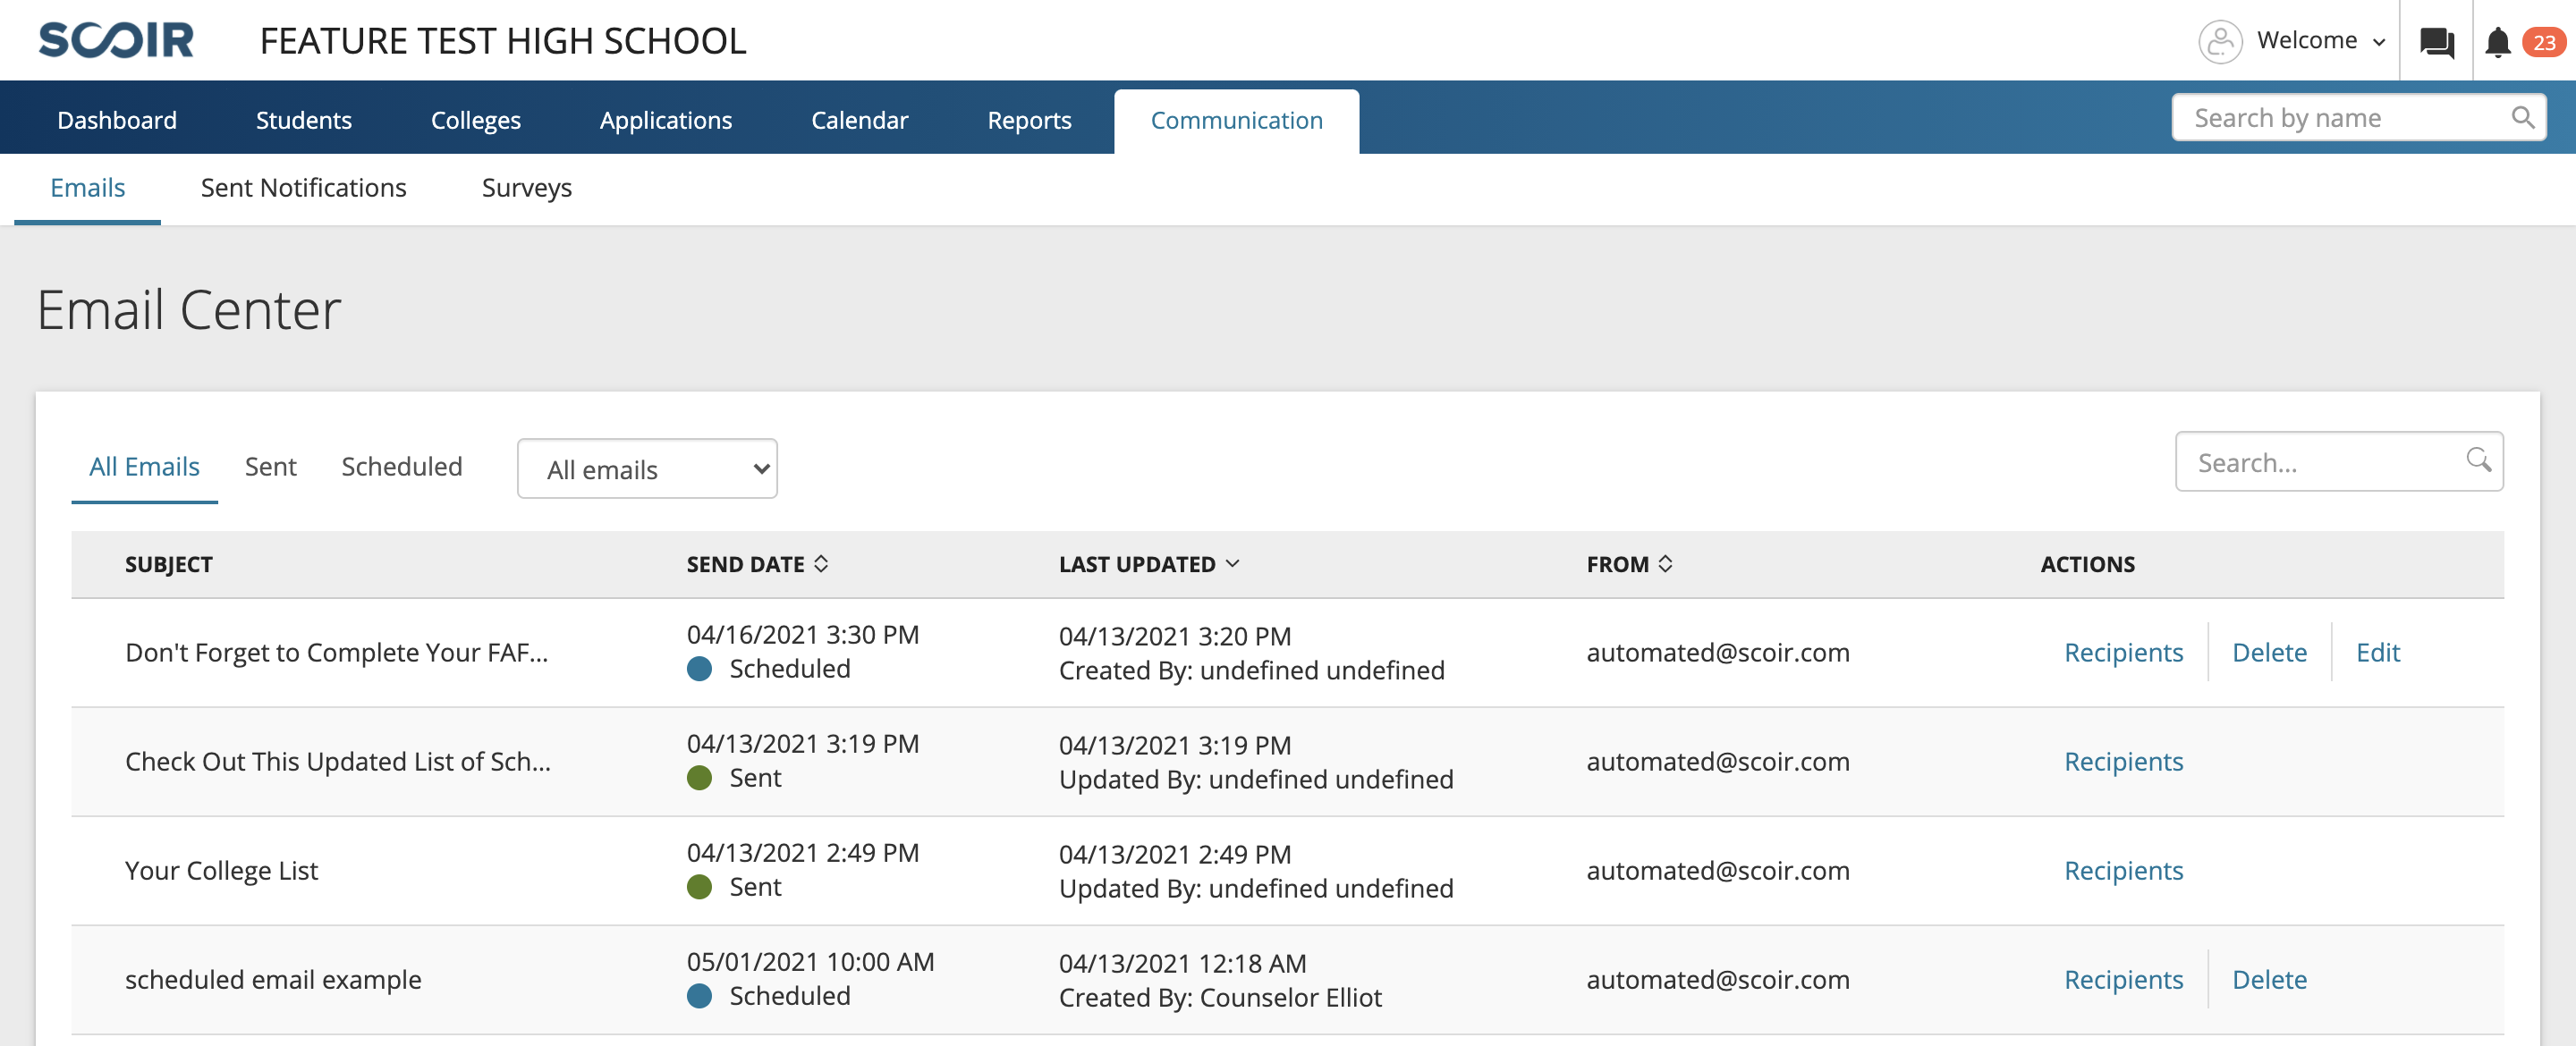Viewport: 2576px width, 1046px height.
Task: Open the Students tab
Action: pyautogui.click(x=303, y=120)
